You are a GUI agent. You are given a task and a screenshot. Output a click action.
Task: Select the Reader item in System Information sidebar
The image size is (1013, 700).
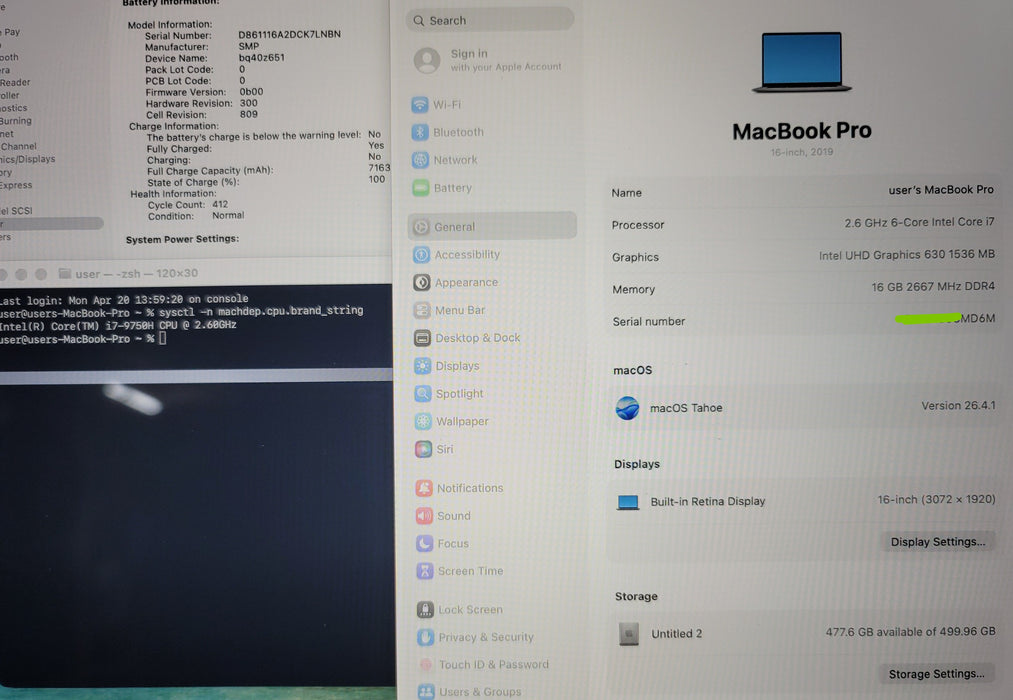point(15,83)
